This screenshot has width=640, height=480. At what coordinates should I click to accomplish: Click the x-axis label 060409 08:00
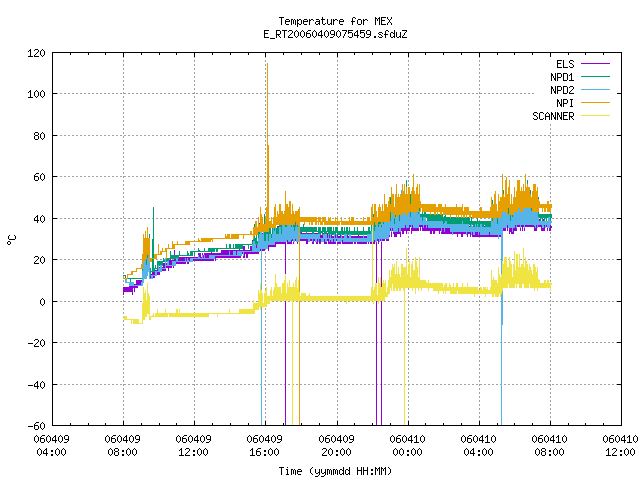coord(122,446)
